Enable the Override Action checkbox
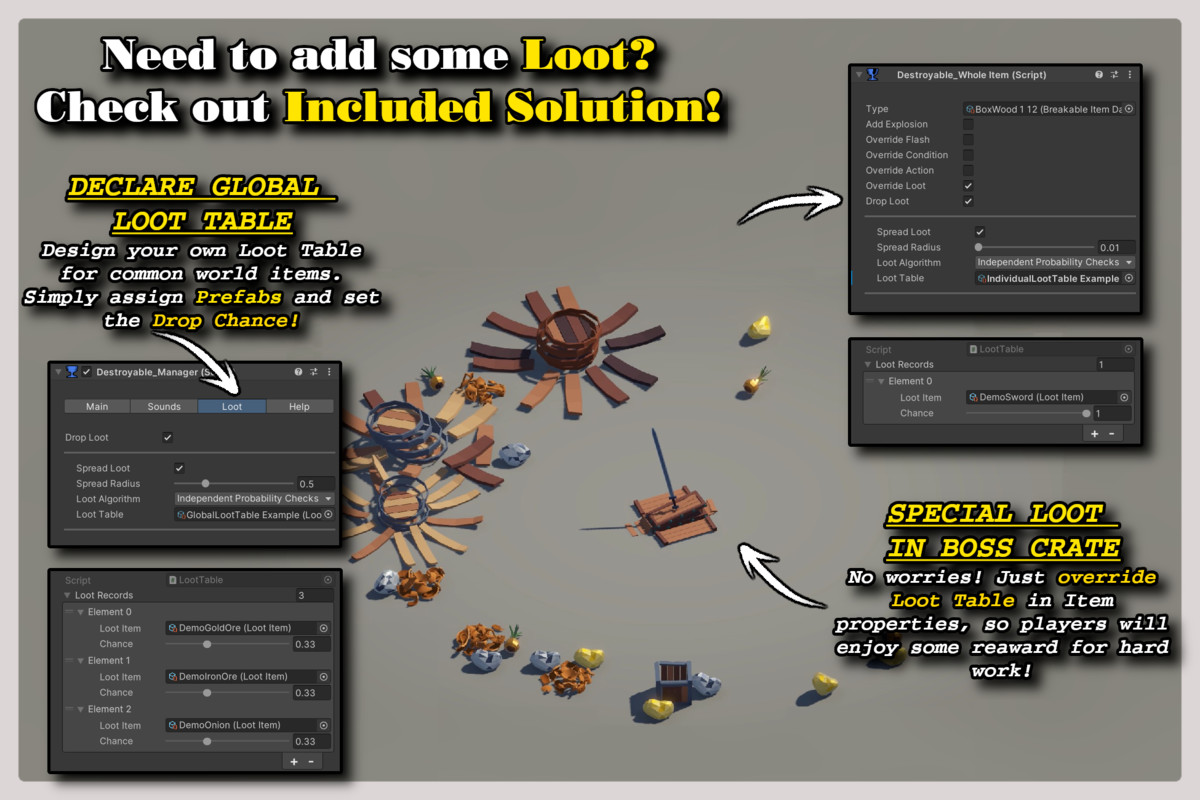Image resolution: width=1200 pixels, height=800 pixels. (968, 170)
